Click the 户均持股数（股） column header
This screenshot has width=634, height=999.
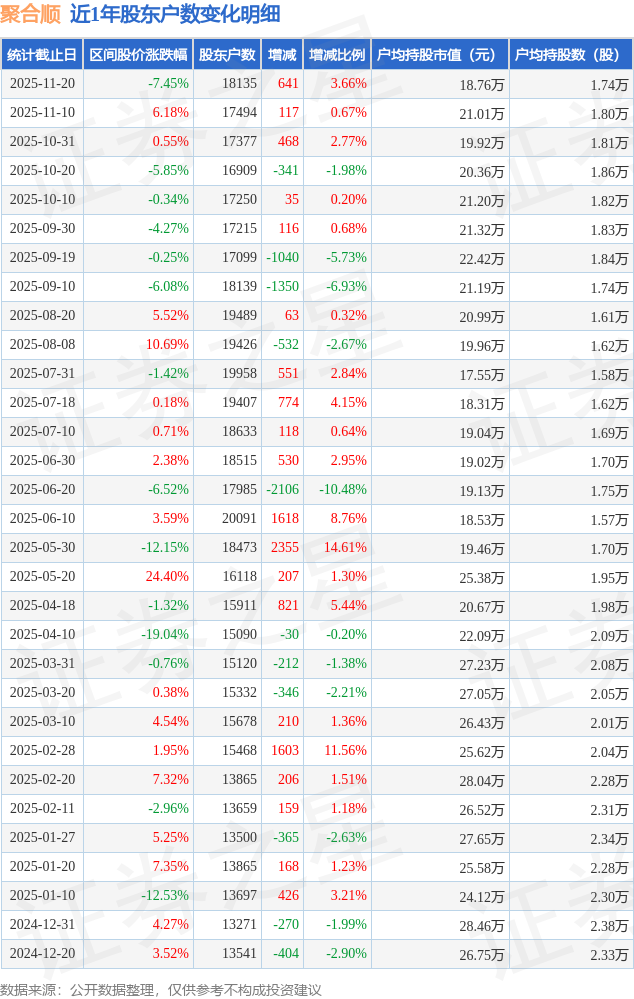(570, 55)
